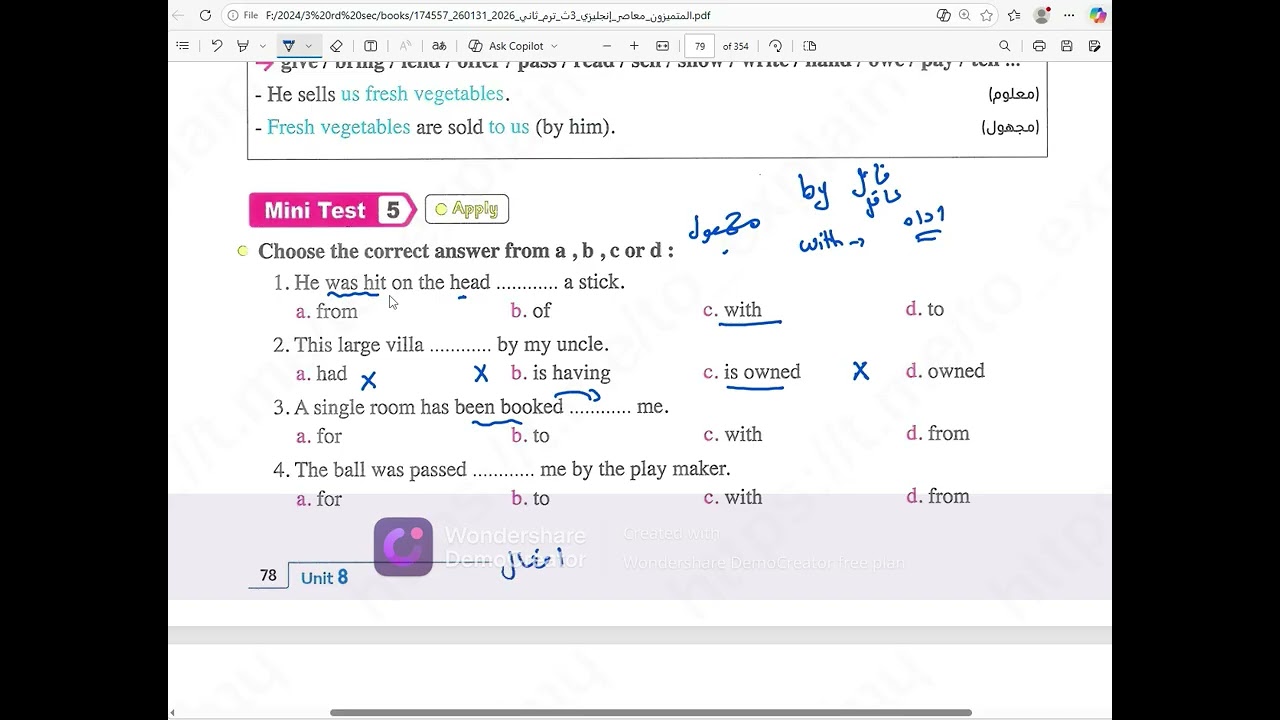The width and height of the screenshot is (1280, 720).
Task: Open Draw pen options dropdown
Action: 308,46
